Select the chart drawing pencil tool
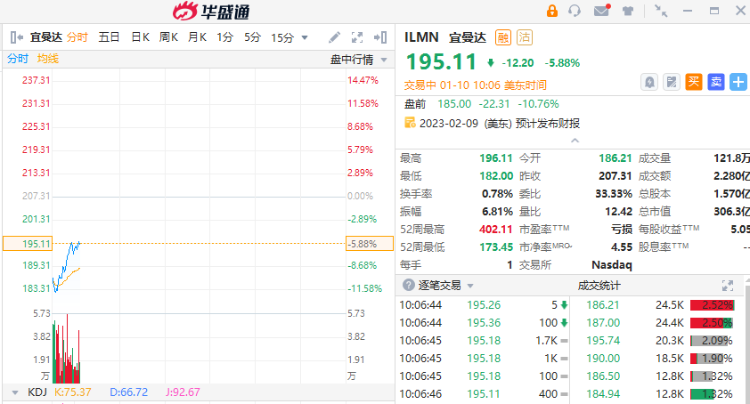The width and height of the screenshot is (750, 404). [334, 37]
